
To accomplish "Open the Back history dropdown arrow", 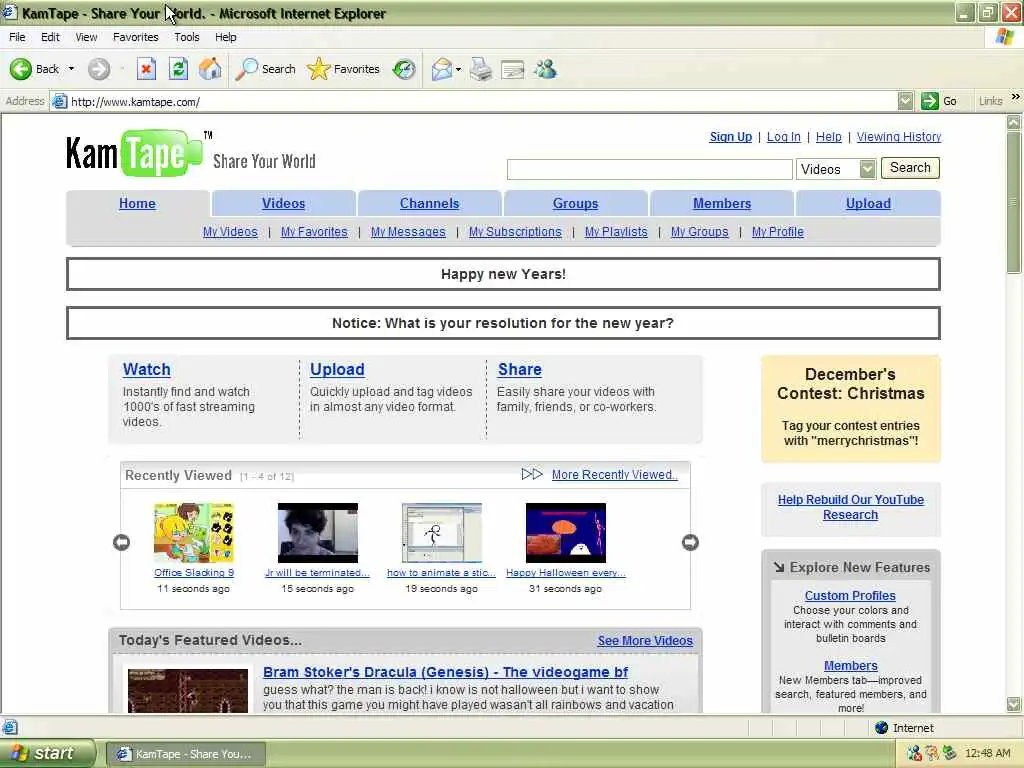I will [x=71, y=69].
